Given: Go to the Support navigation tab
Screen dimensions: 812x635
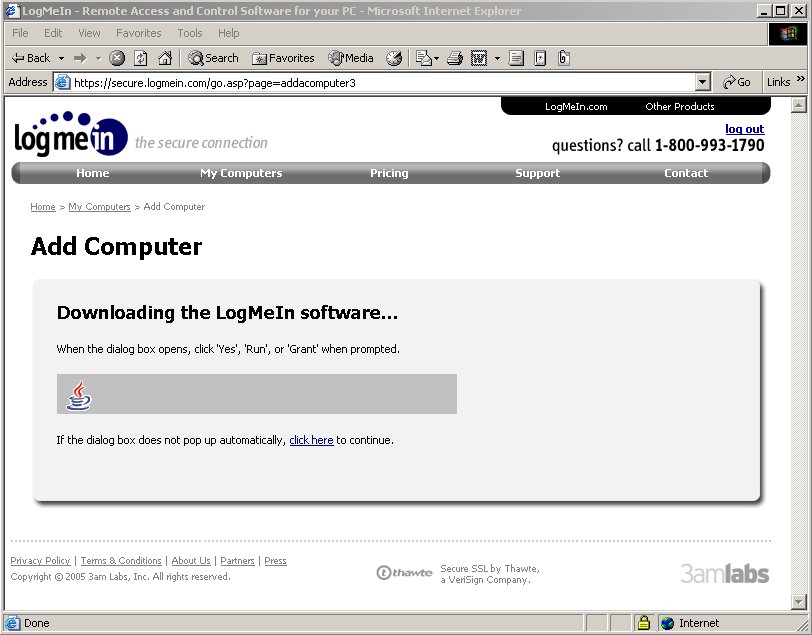Looking at the screenshot, I should click(538, 173).
